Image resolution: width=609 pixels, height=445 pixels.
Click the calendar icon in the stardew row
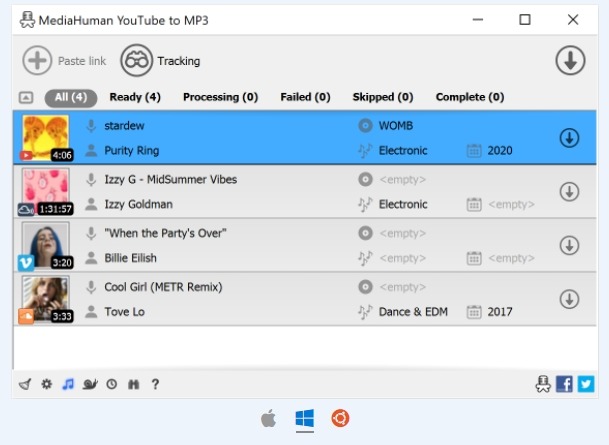[474, 151]
